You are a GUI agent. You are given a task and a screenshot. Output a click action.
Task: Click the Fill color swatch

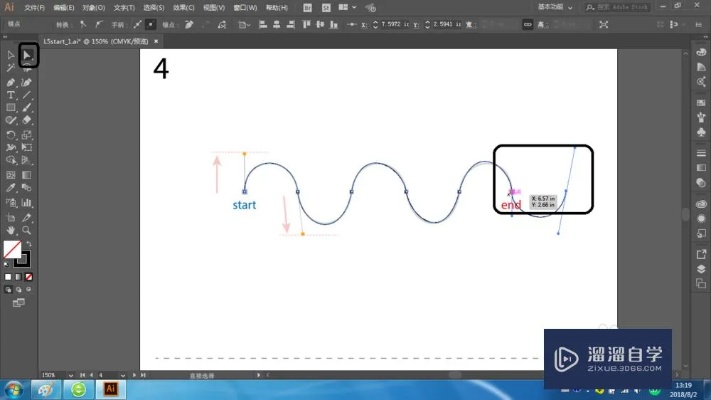click(x=12, y=249)
